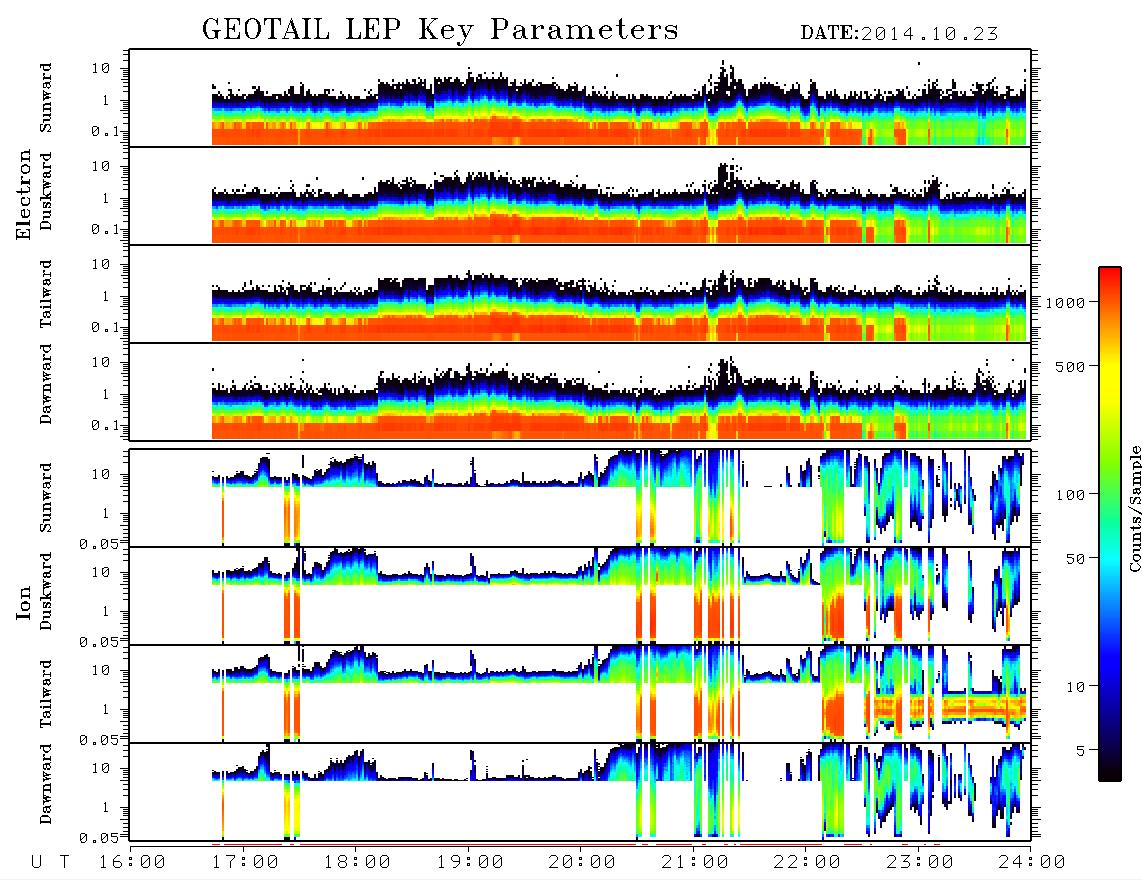Click the "22:00" time tick label
Screen dimensions: 1142x880
[807, 863]
